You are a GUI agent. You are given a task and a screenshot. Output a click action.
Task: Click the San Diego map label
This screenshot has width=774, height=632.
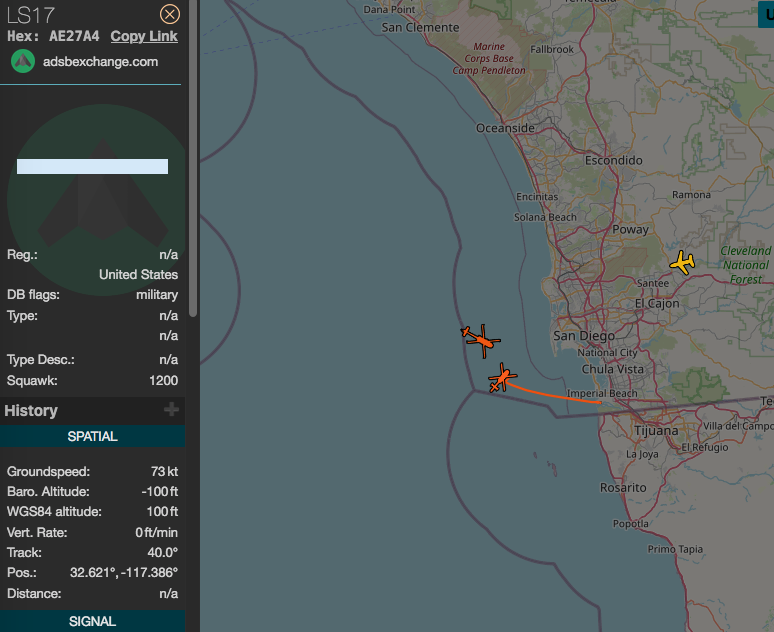click(584, 336)
